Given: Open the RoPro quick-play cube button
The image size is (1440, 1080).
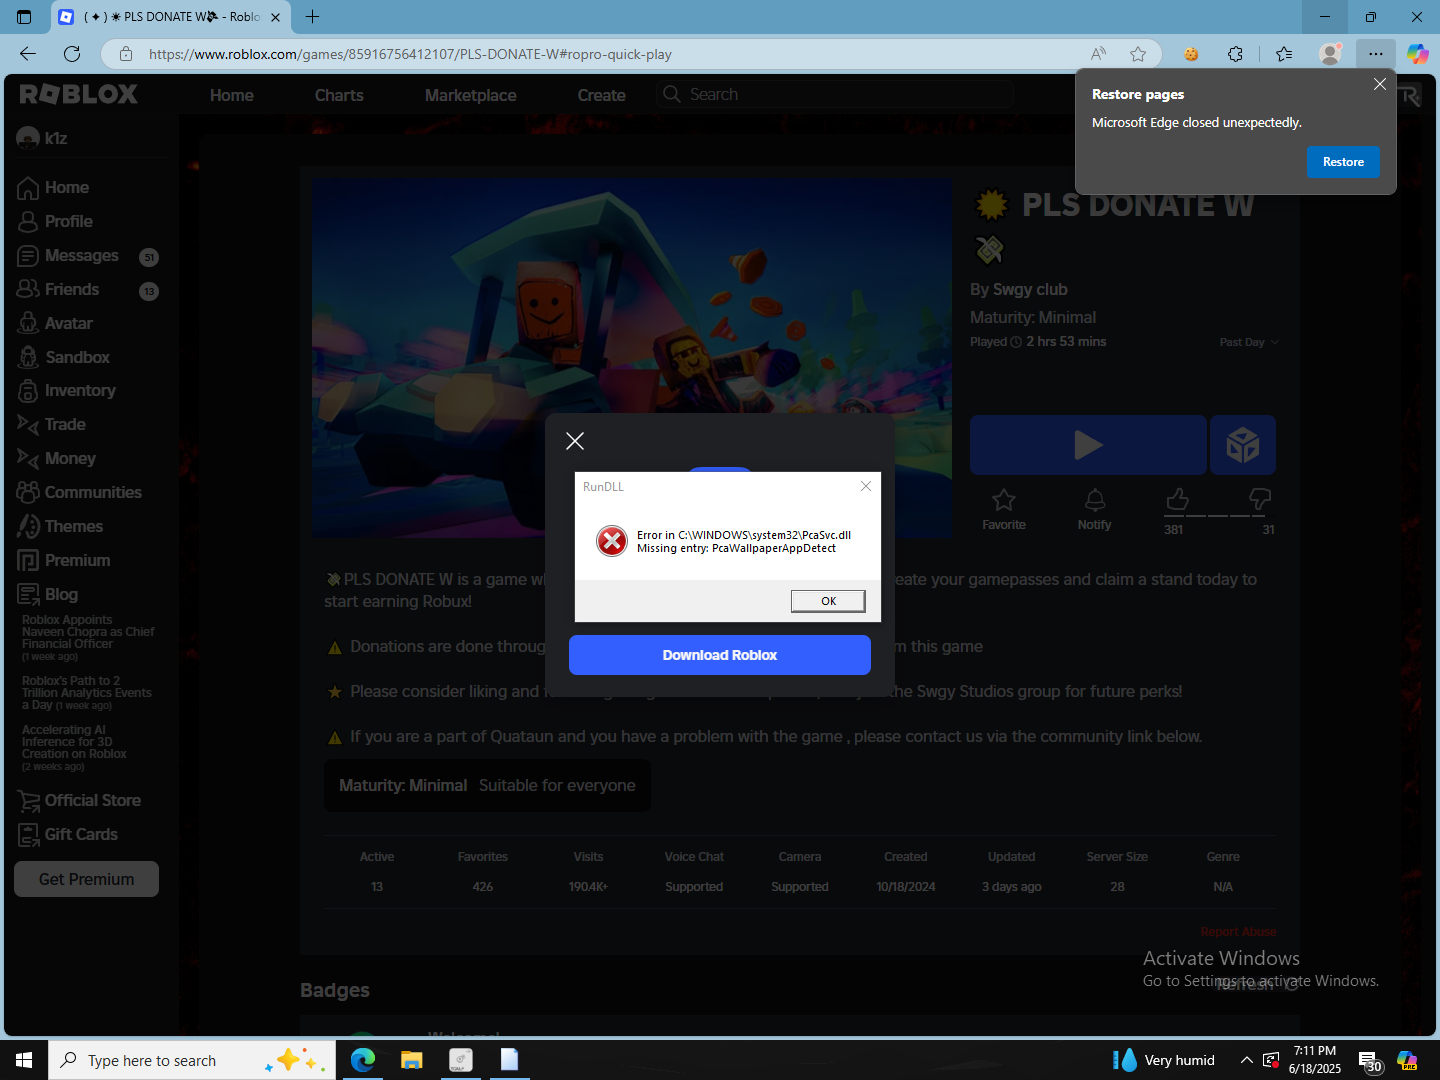Looking at the screenshot, I should 1243,445.
